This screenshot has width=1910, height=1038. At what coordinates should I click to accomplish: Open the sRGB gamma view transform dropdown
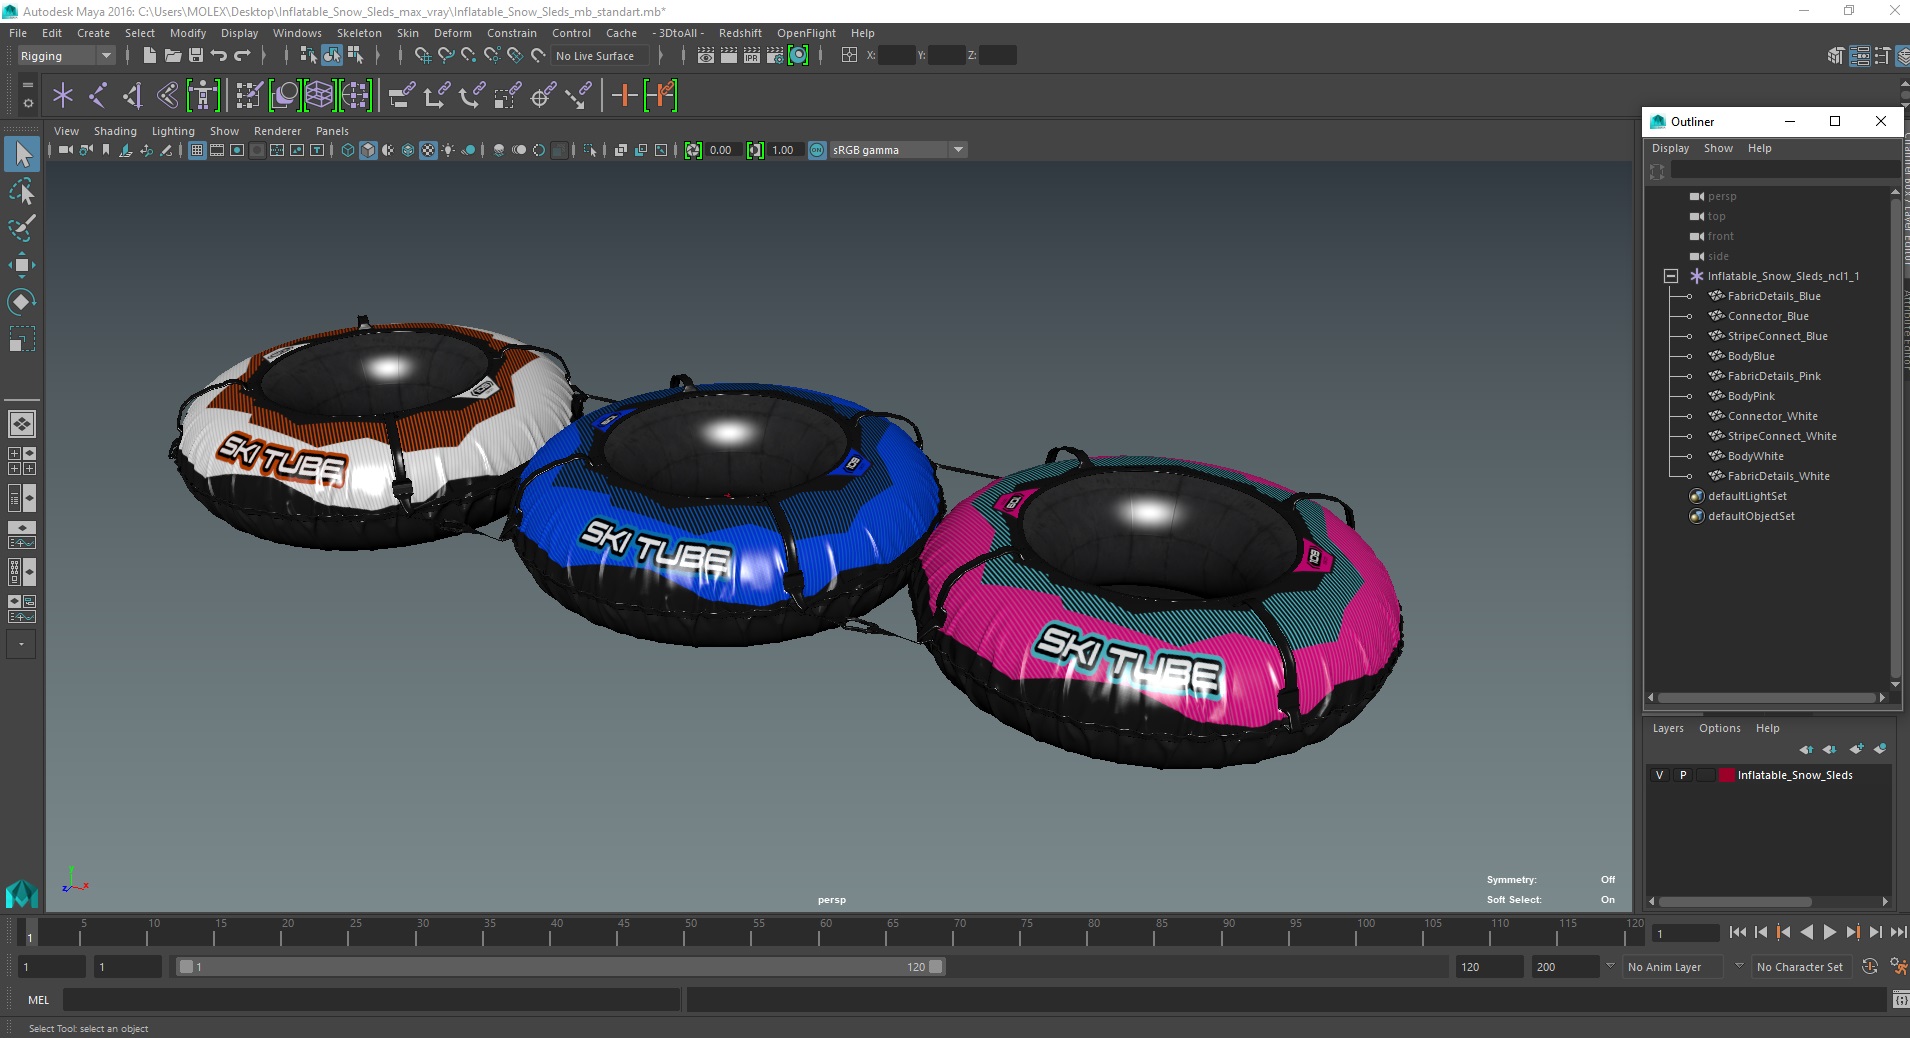click(898, 150)
